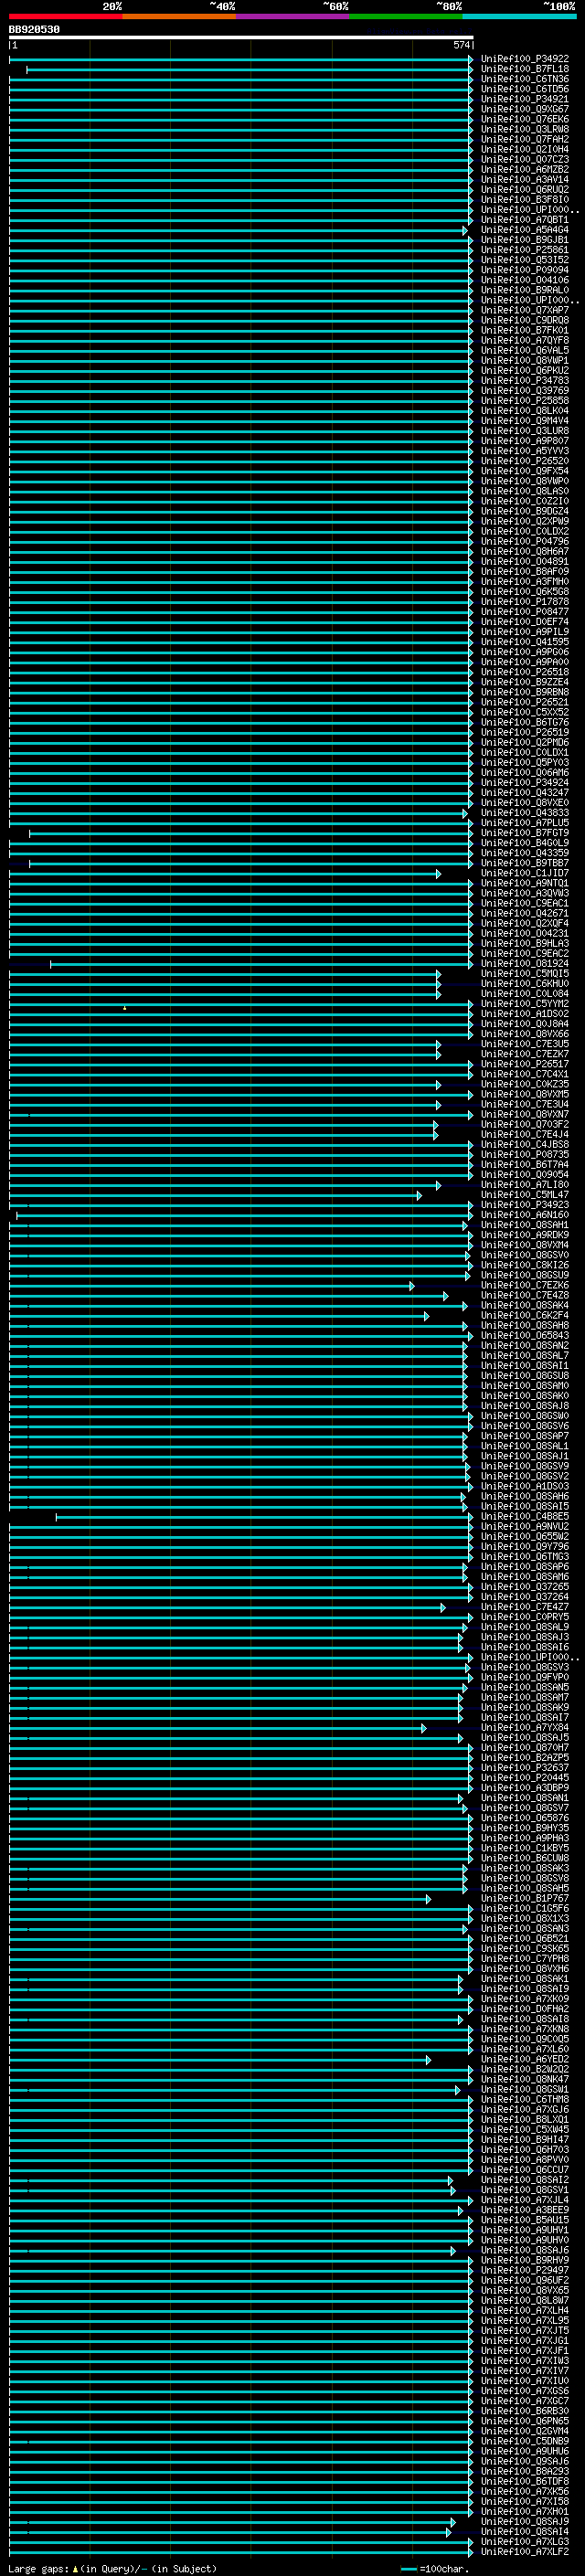The height and width of the screenshot is (2576, 585).
Task: Click the cyan =100char. scale legend line
Action: [x=408, y=2569]
